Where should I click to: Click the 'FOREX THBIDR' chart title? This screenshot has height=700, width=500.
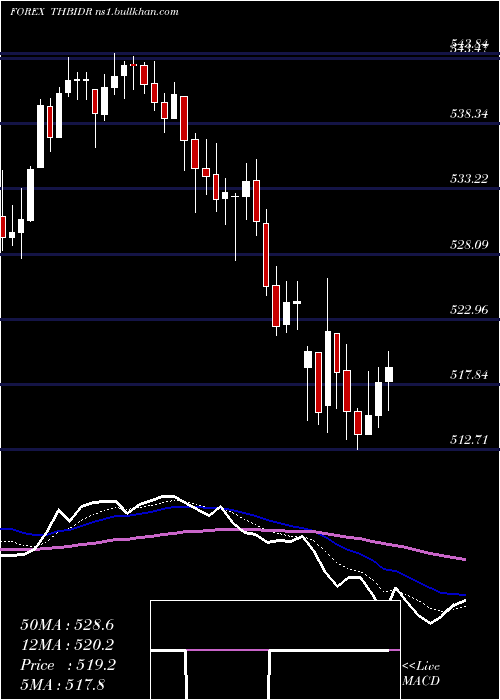(51, 12)
